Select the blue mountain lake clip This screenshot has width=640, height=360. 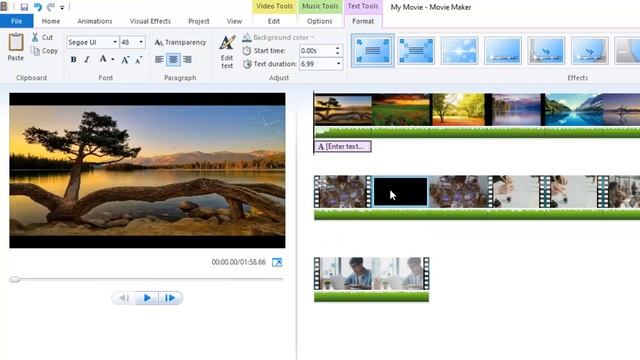574,109
